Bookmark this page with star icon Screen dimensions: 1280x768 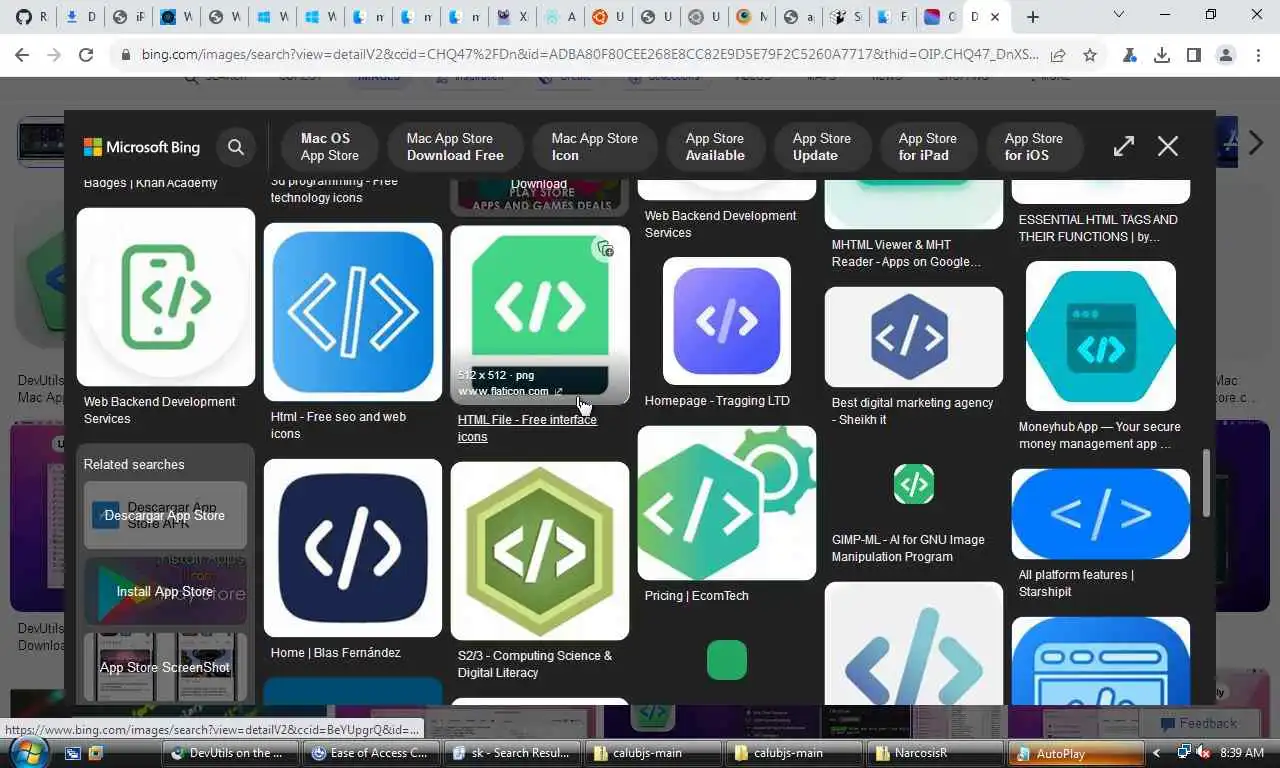pos(1090,56)
